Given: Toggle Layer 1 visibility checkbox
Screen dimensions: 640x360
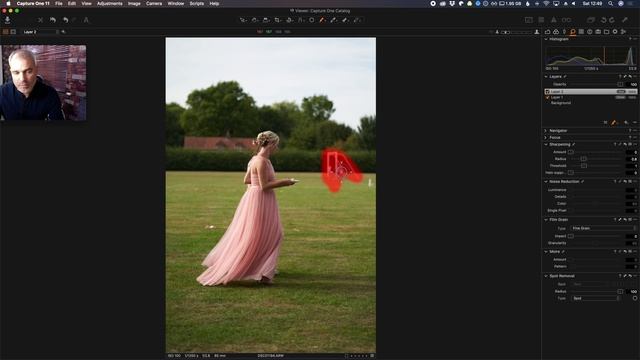Looking at the screenshot, I should coord(547,98).
